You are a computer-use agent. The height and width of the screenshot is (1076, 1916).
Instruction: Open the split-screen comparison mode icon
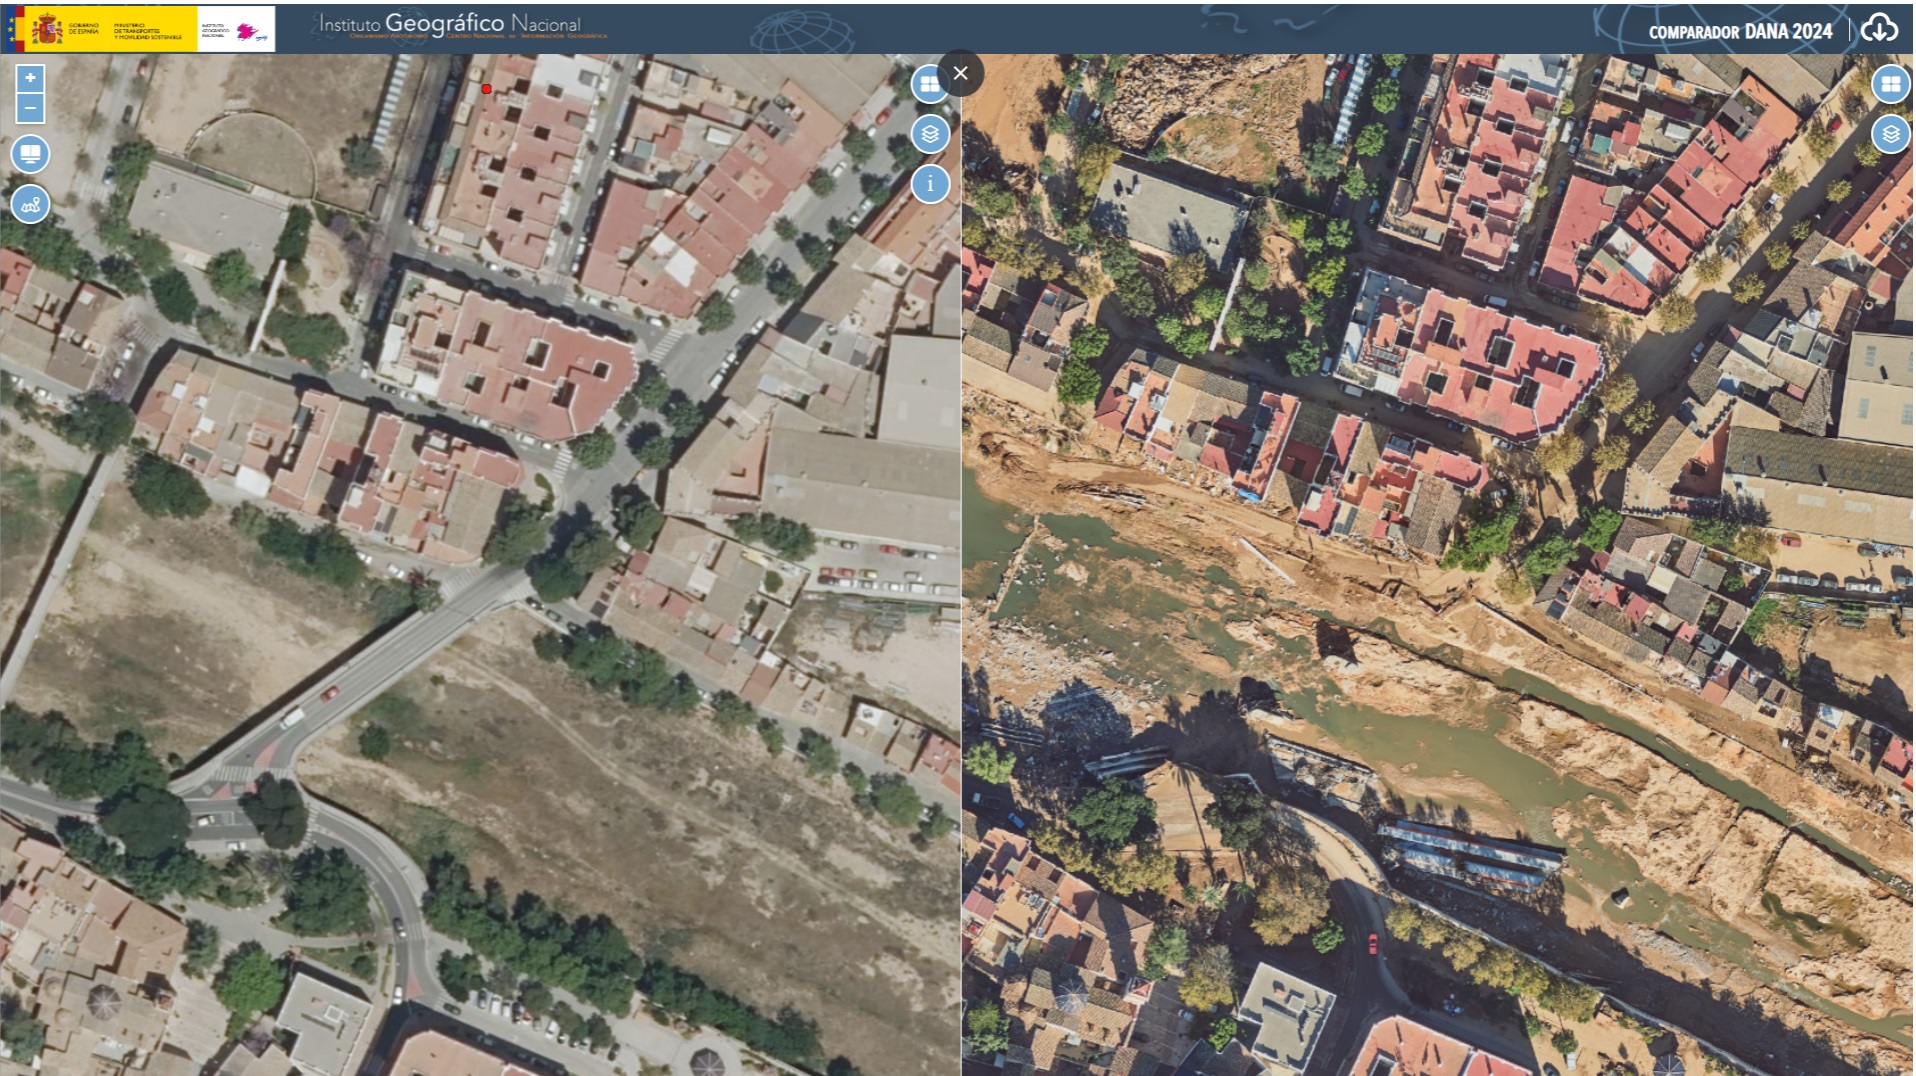pos(30,154)
